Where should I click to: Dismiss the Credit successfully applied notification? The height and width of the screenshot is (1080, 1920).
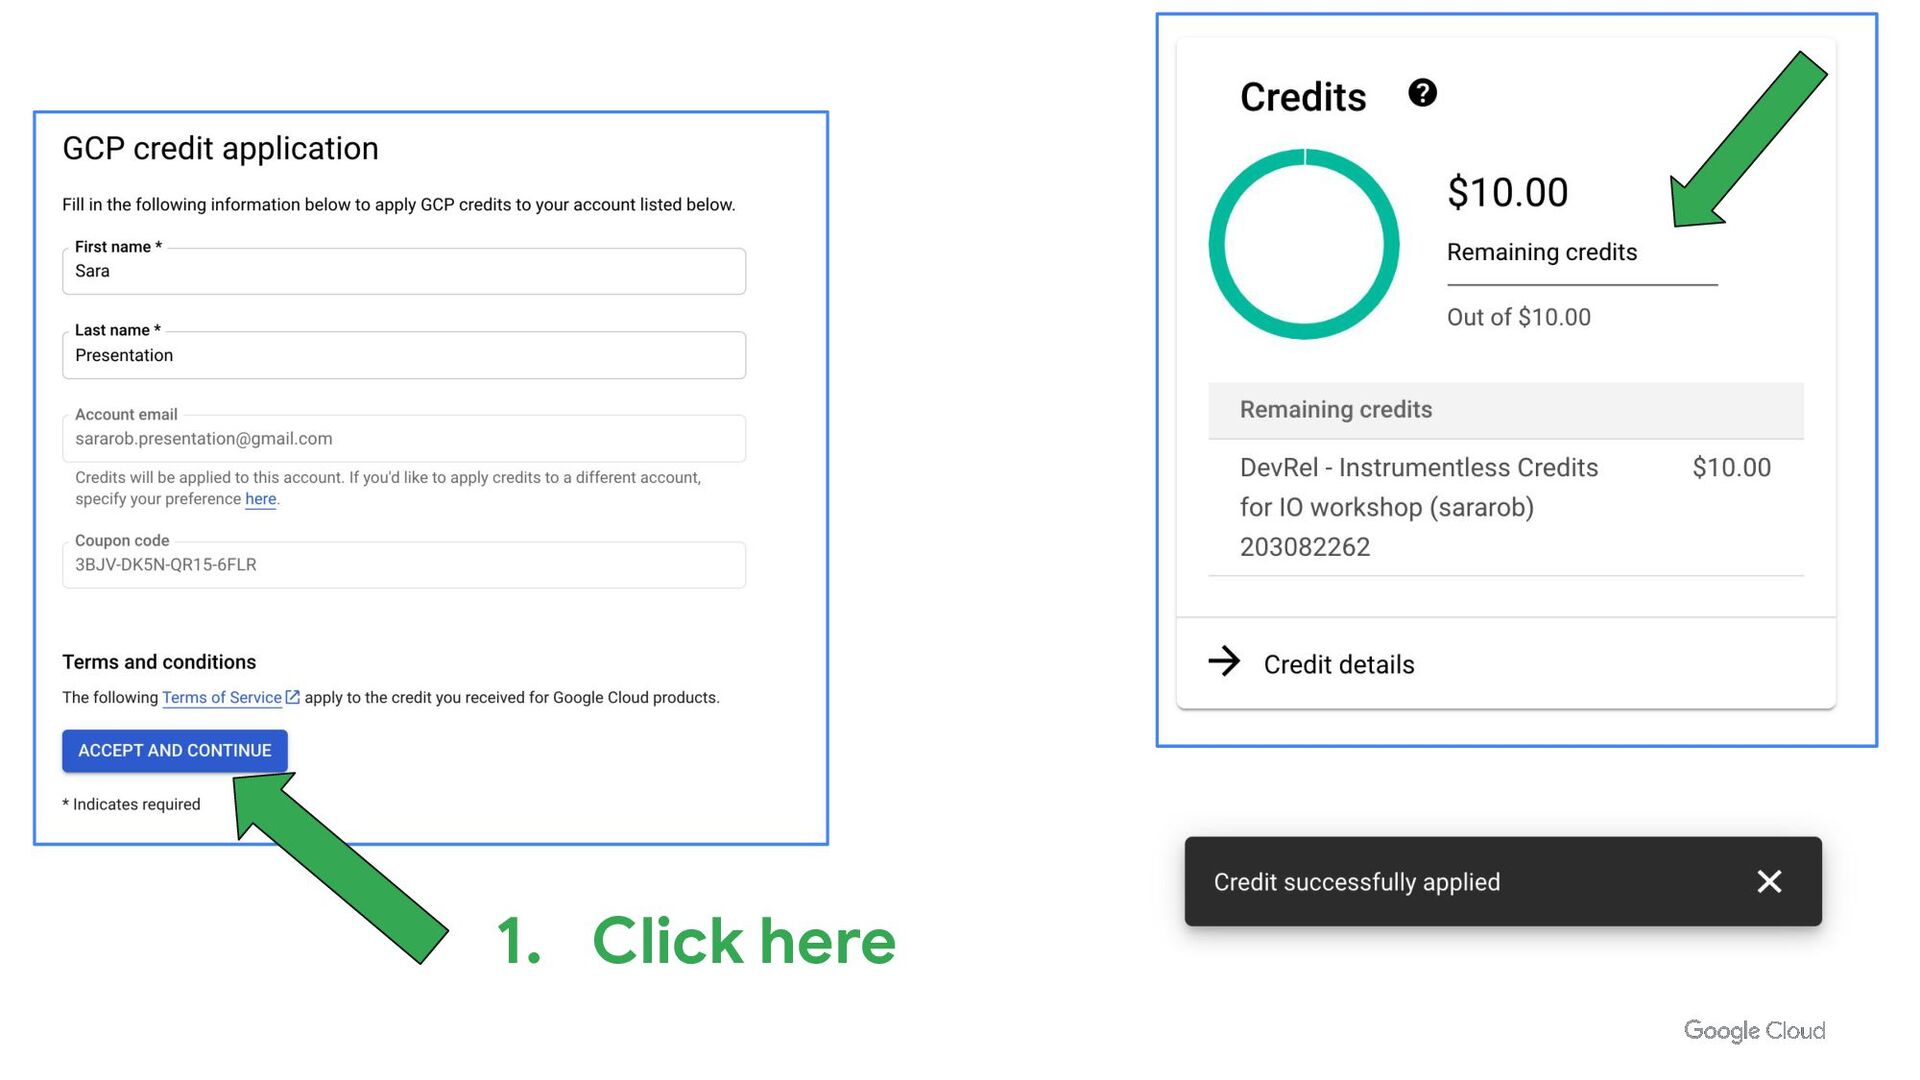pyautogui.click(x=1769, y=881)
